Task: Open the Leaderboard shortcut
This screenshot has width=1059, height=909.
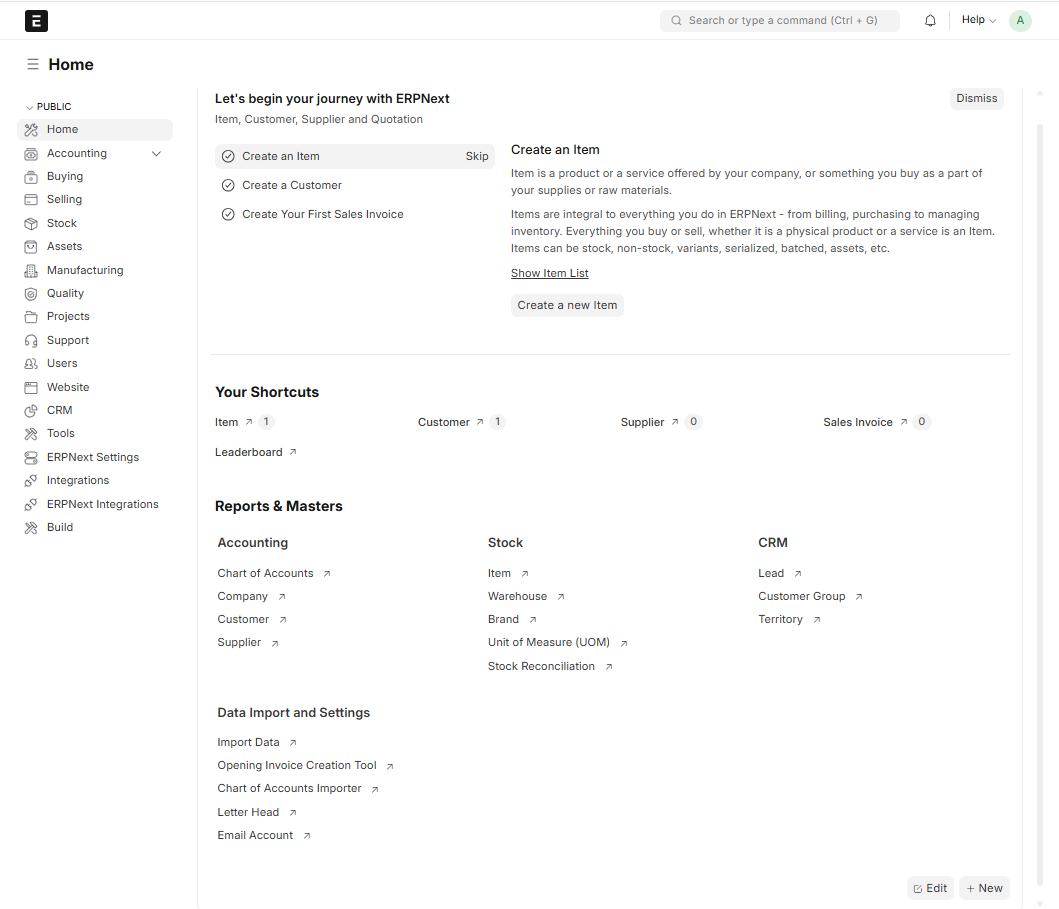Action: coord(256,452)
